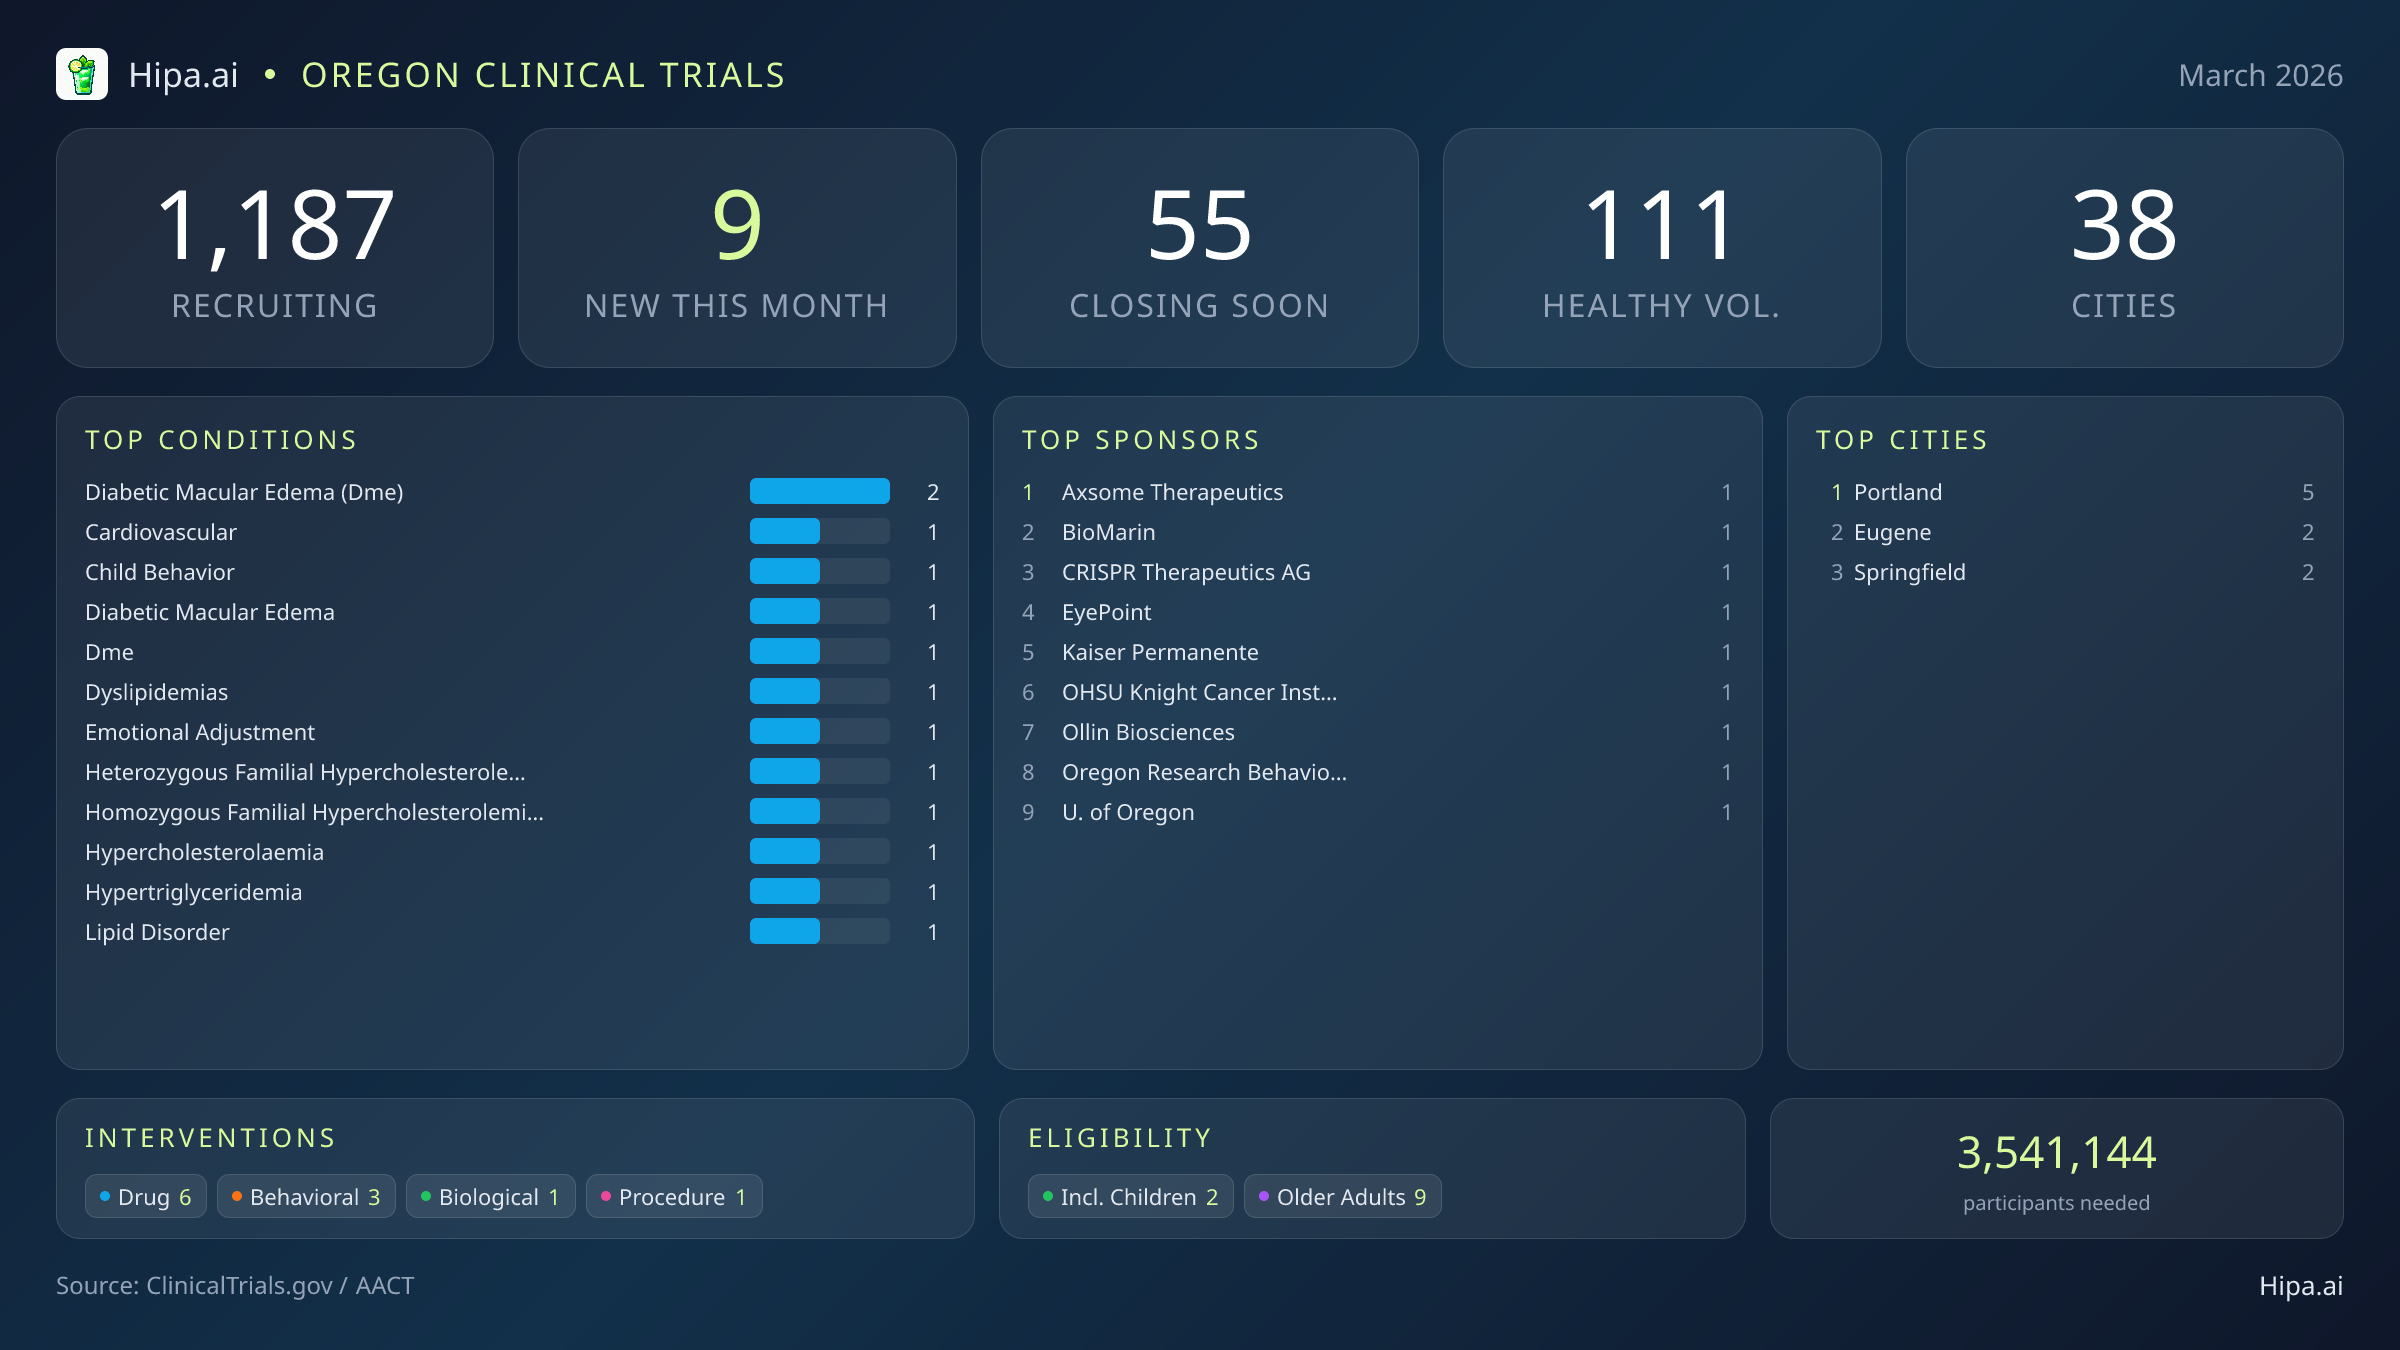Click the green dot beside Incl. Children
Screen dimensions: 2400x1350
pos(1046,1195)
